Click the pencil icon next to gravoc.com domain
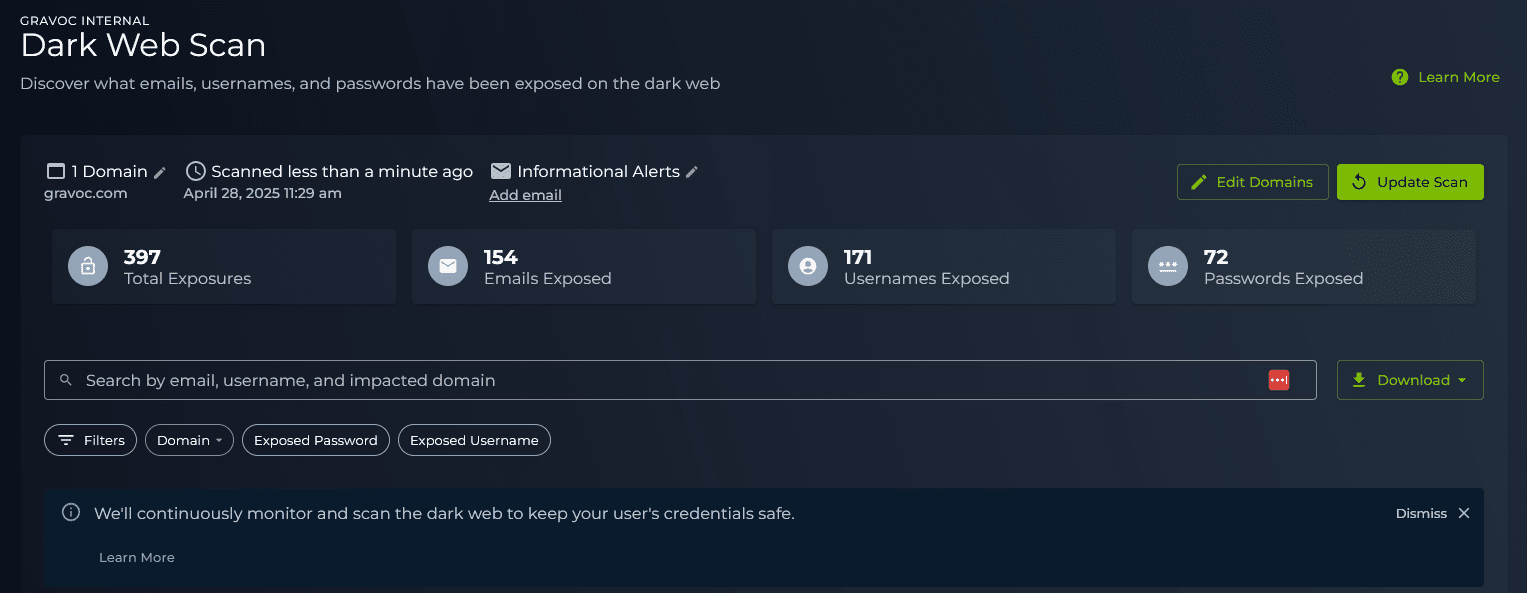The width and height of the screenshot is (1527, 593). [x=160, y=172]
